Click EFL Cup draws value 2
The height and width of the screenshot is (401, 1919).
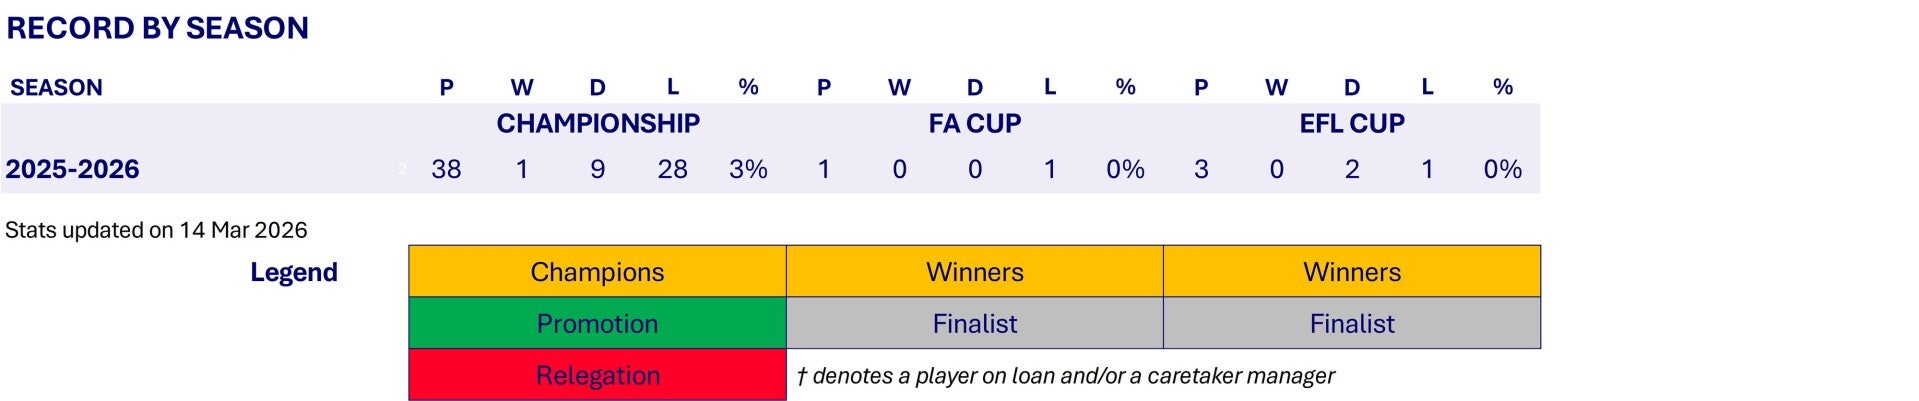click(x=1352, y=169)
